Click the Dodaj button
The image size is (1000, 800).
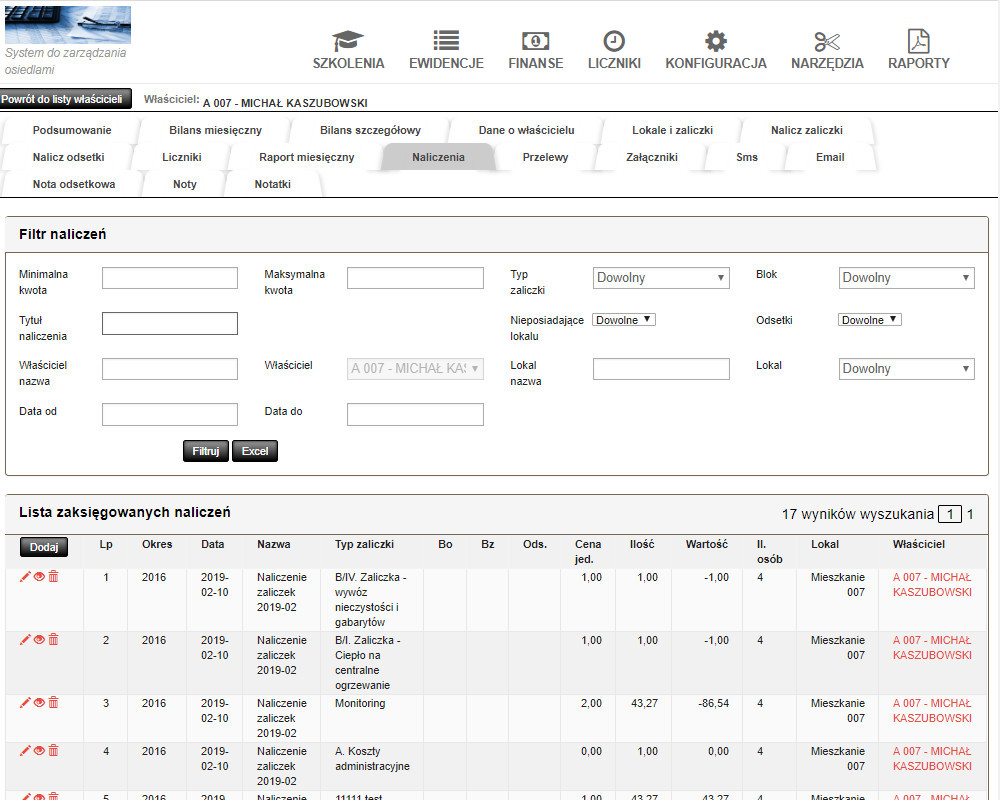pyautogui.click(x=44, y=547)
